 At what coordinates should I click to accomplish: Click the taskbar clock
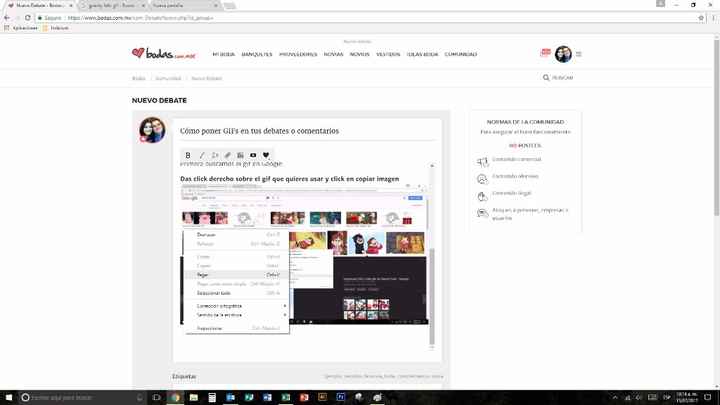tap(687, 398)
